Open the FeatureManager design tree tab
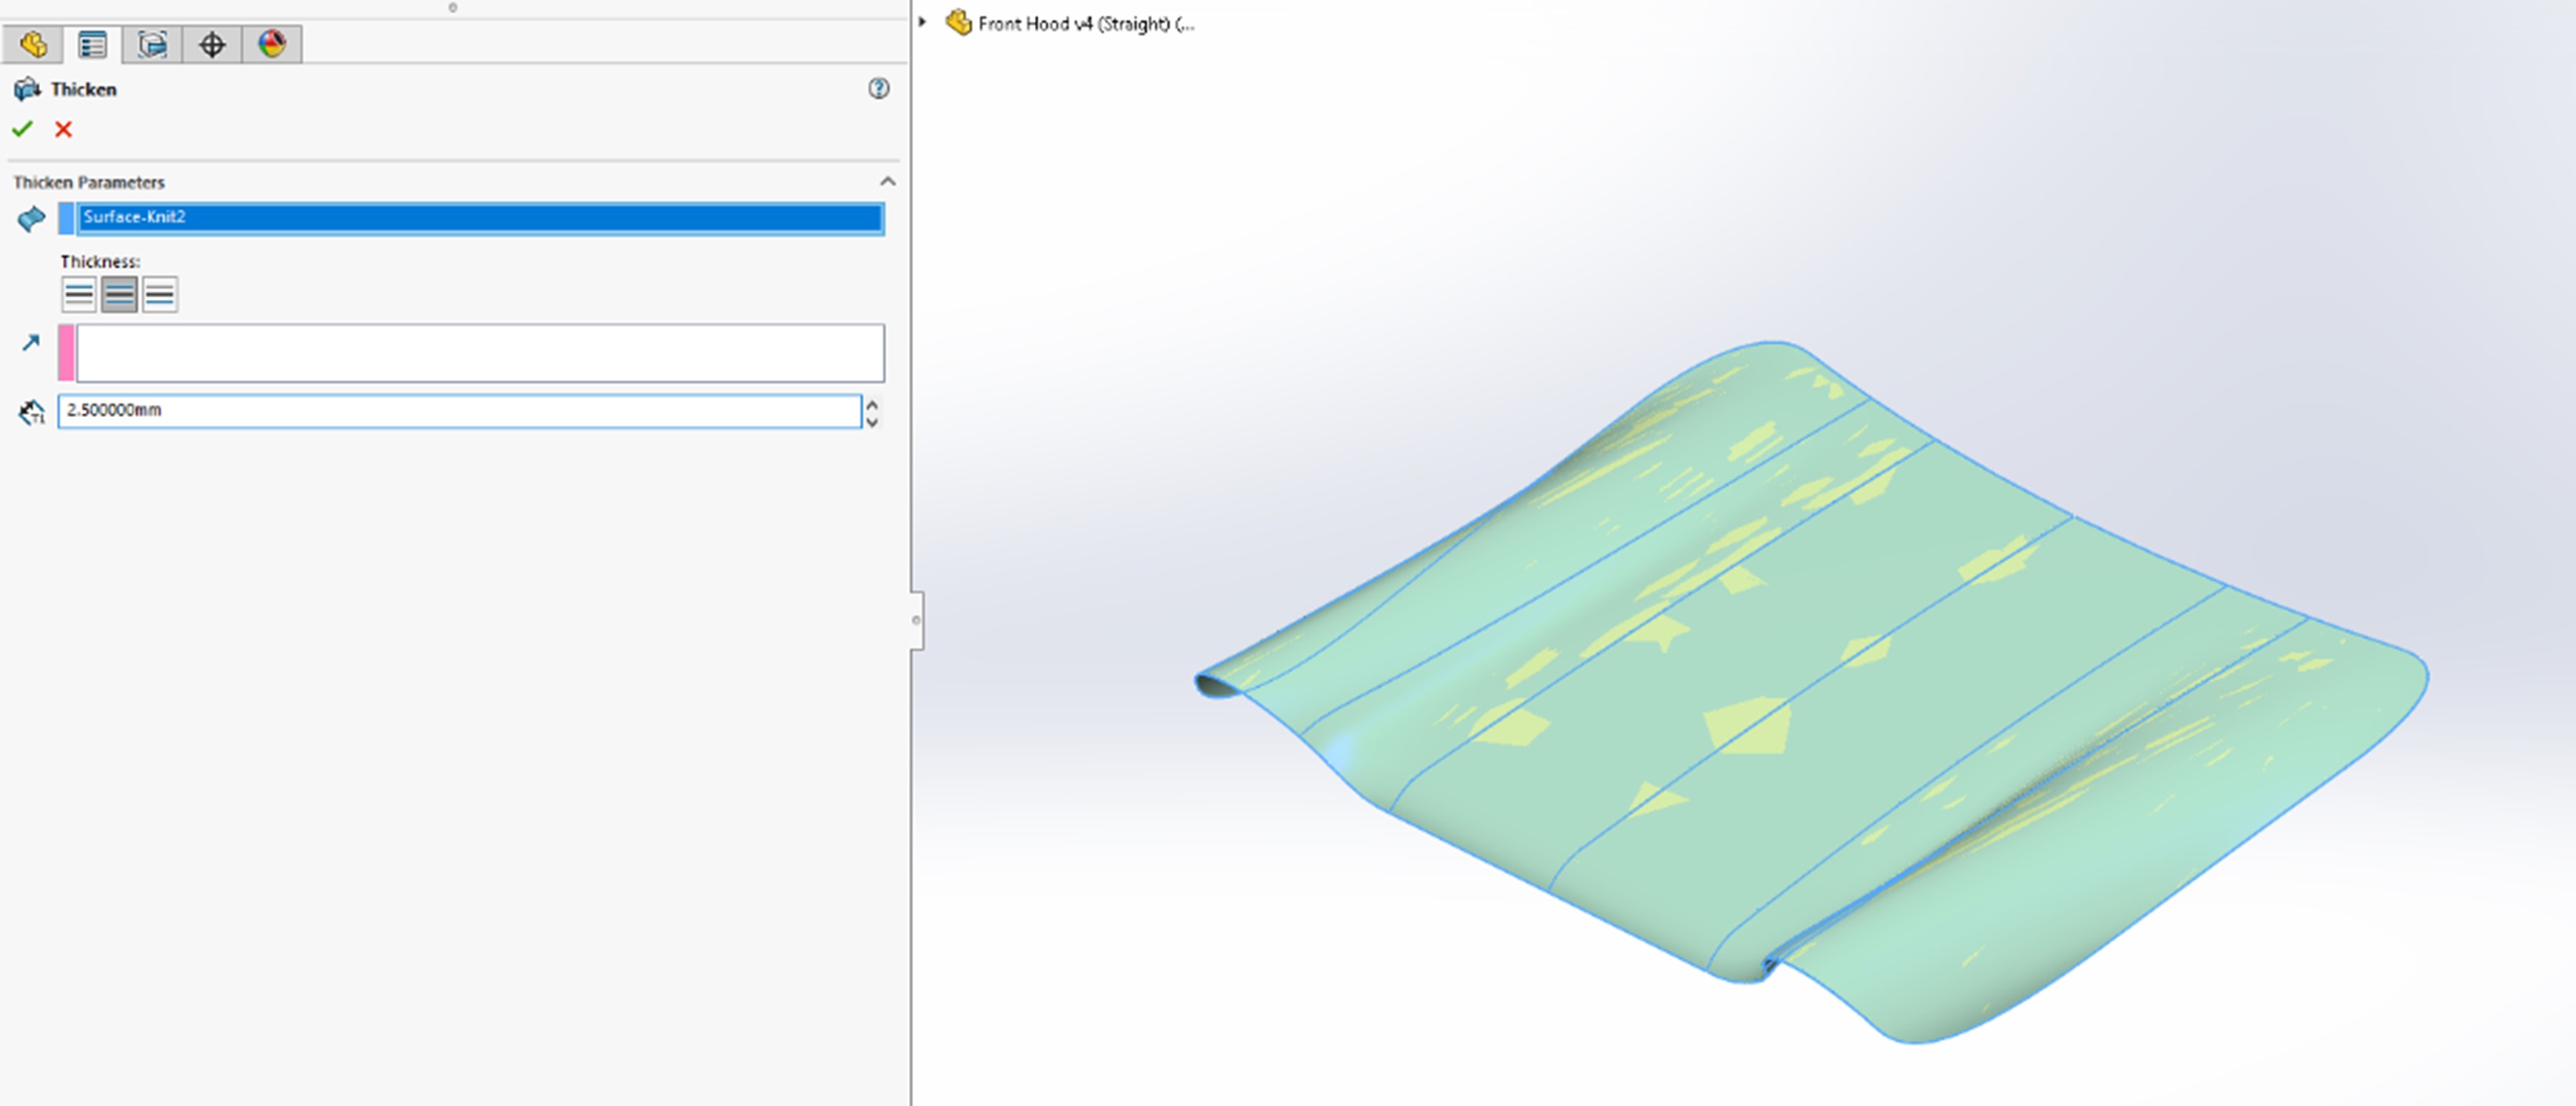The height and width of the screenshot is (1106, 2576). (33, 45)
